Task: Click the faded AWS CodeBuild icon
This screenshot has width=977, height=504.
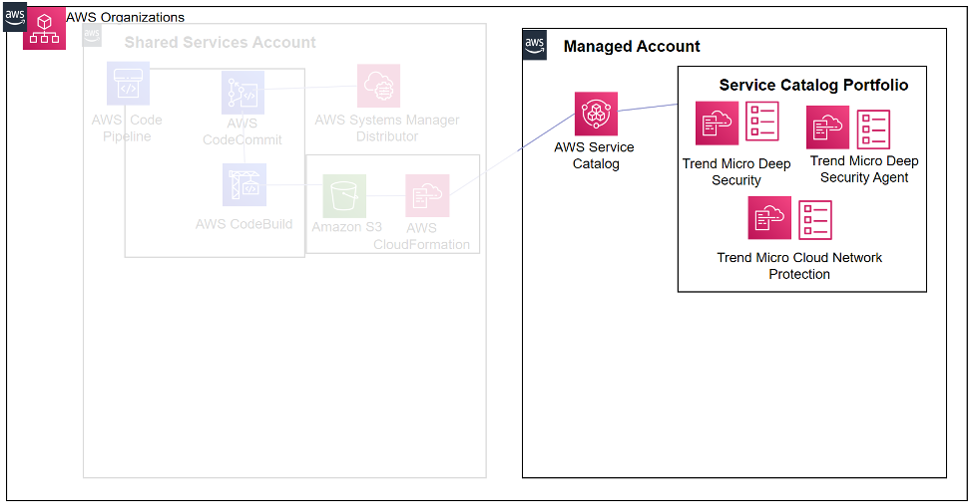Action: pyautogui.click(x=244, y=184)
